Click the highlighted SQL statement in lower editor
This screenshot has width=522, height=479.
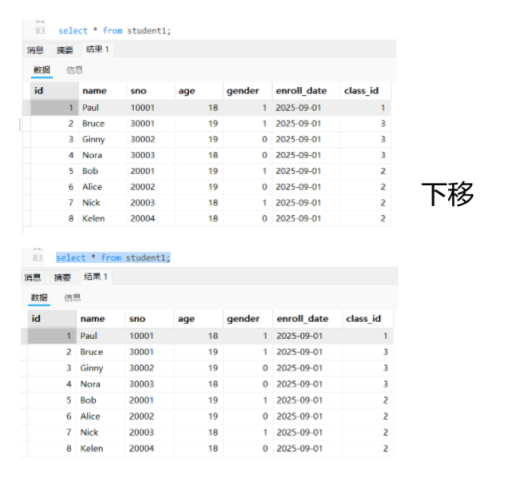coord(113,258)
